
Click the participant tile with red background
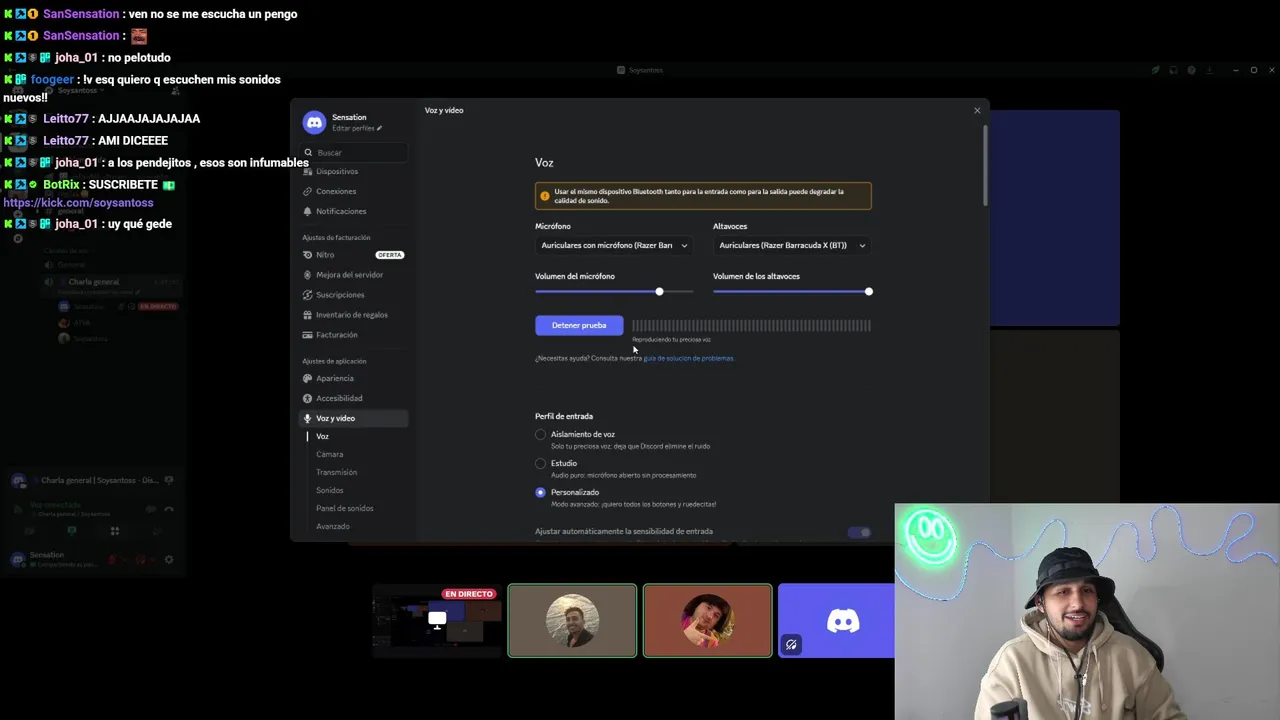point(708,621)
